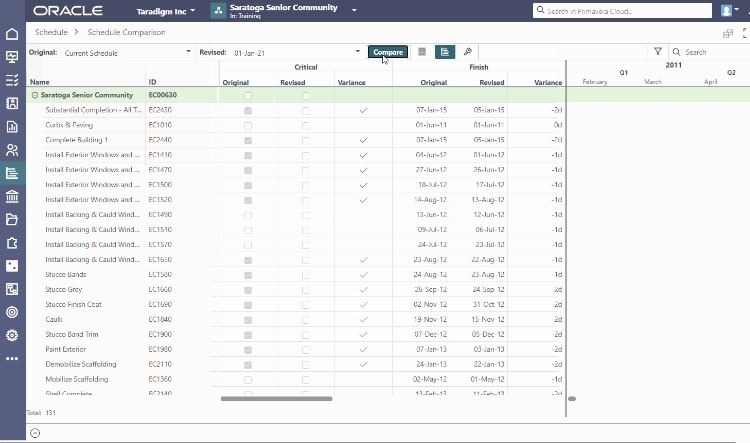
Task: Open the reports chart icon in sidebar
Action: coord(12,127)
